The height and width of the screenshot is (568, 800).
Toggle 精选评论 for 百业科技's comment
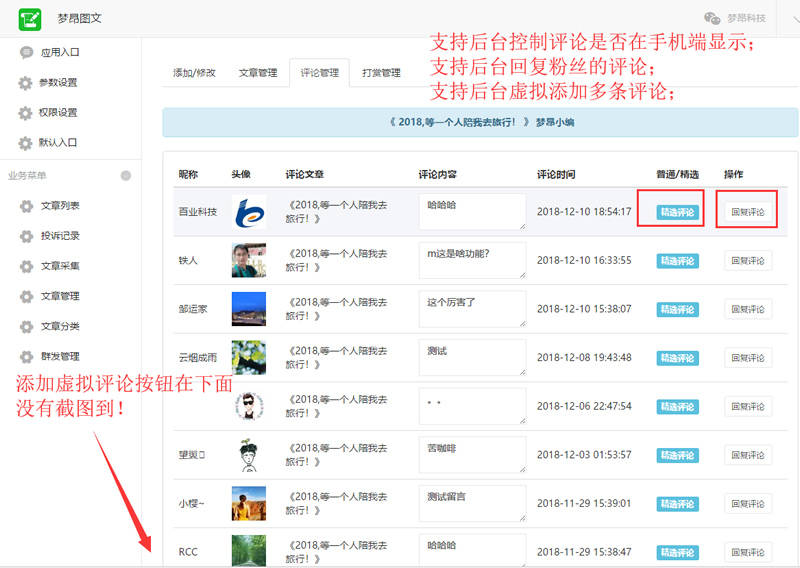click(x=677, y=212)
